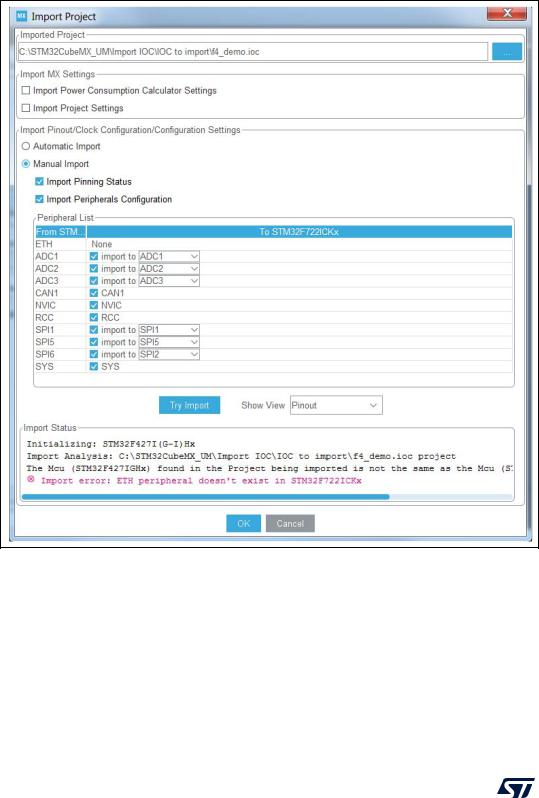Toggle the RCC checkbox
The width and height of the screenshot is (539, 798).
tap(94, 318)
